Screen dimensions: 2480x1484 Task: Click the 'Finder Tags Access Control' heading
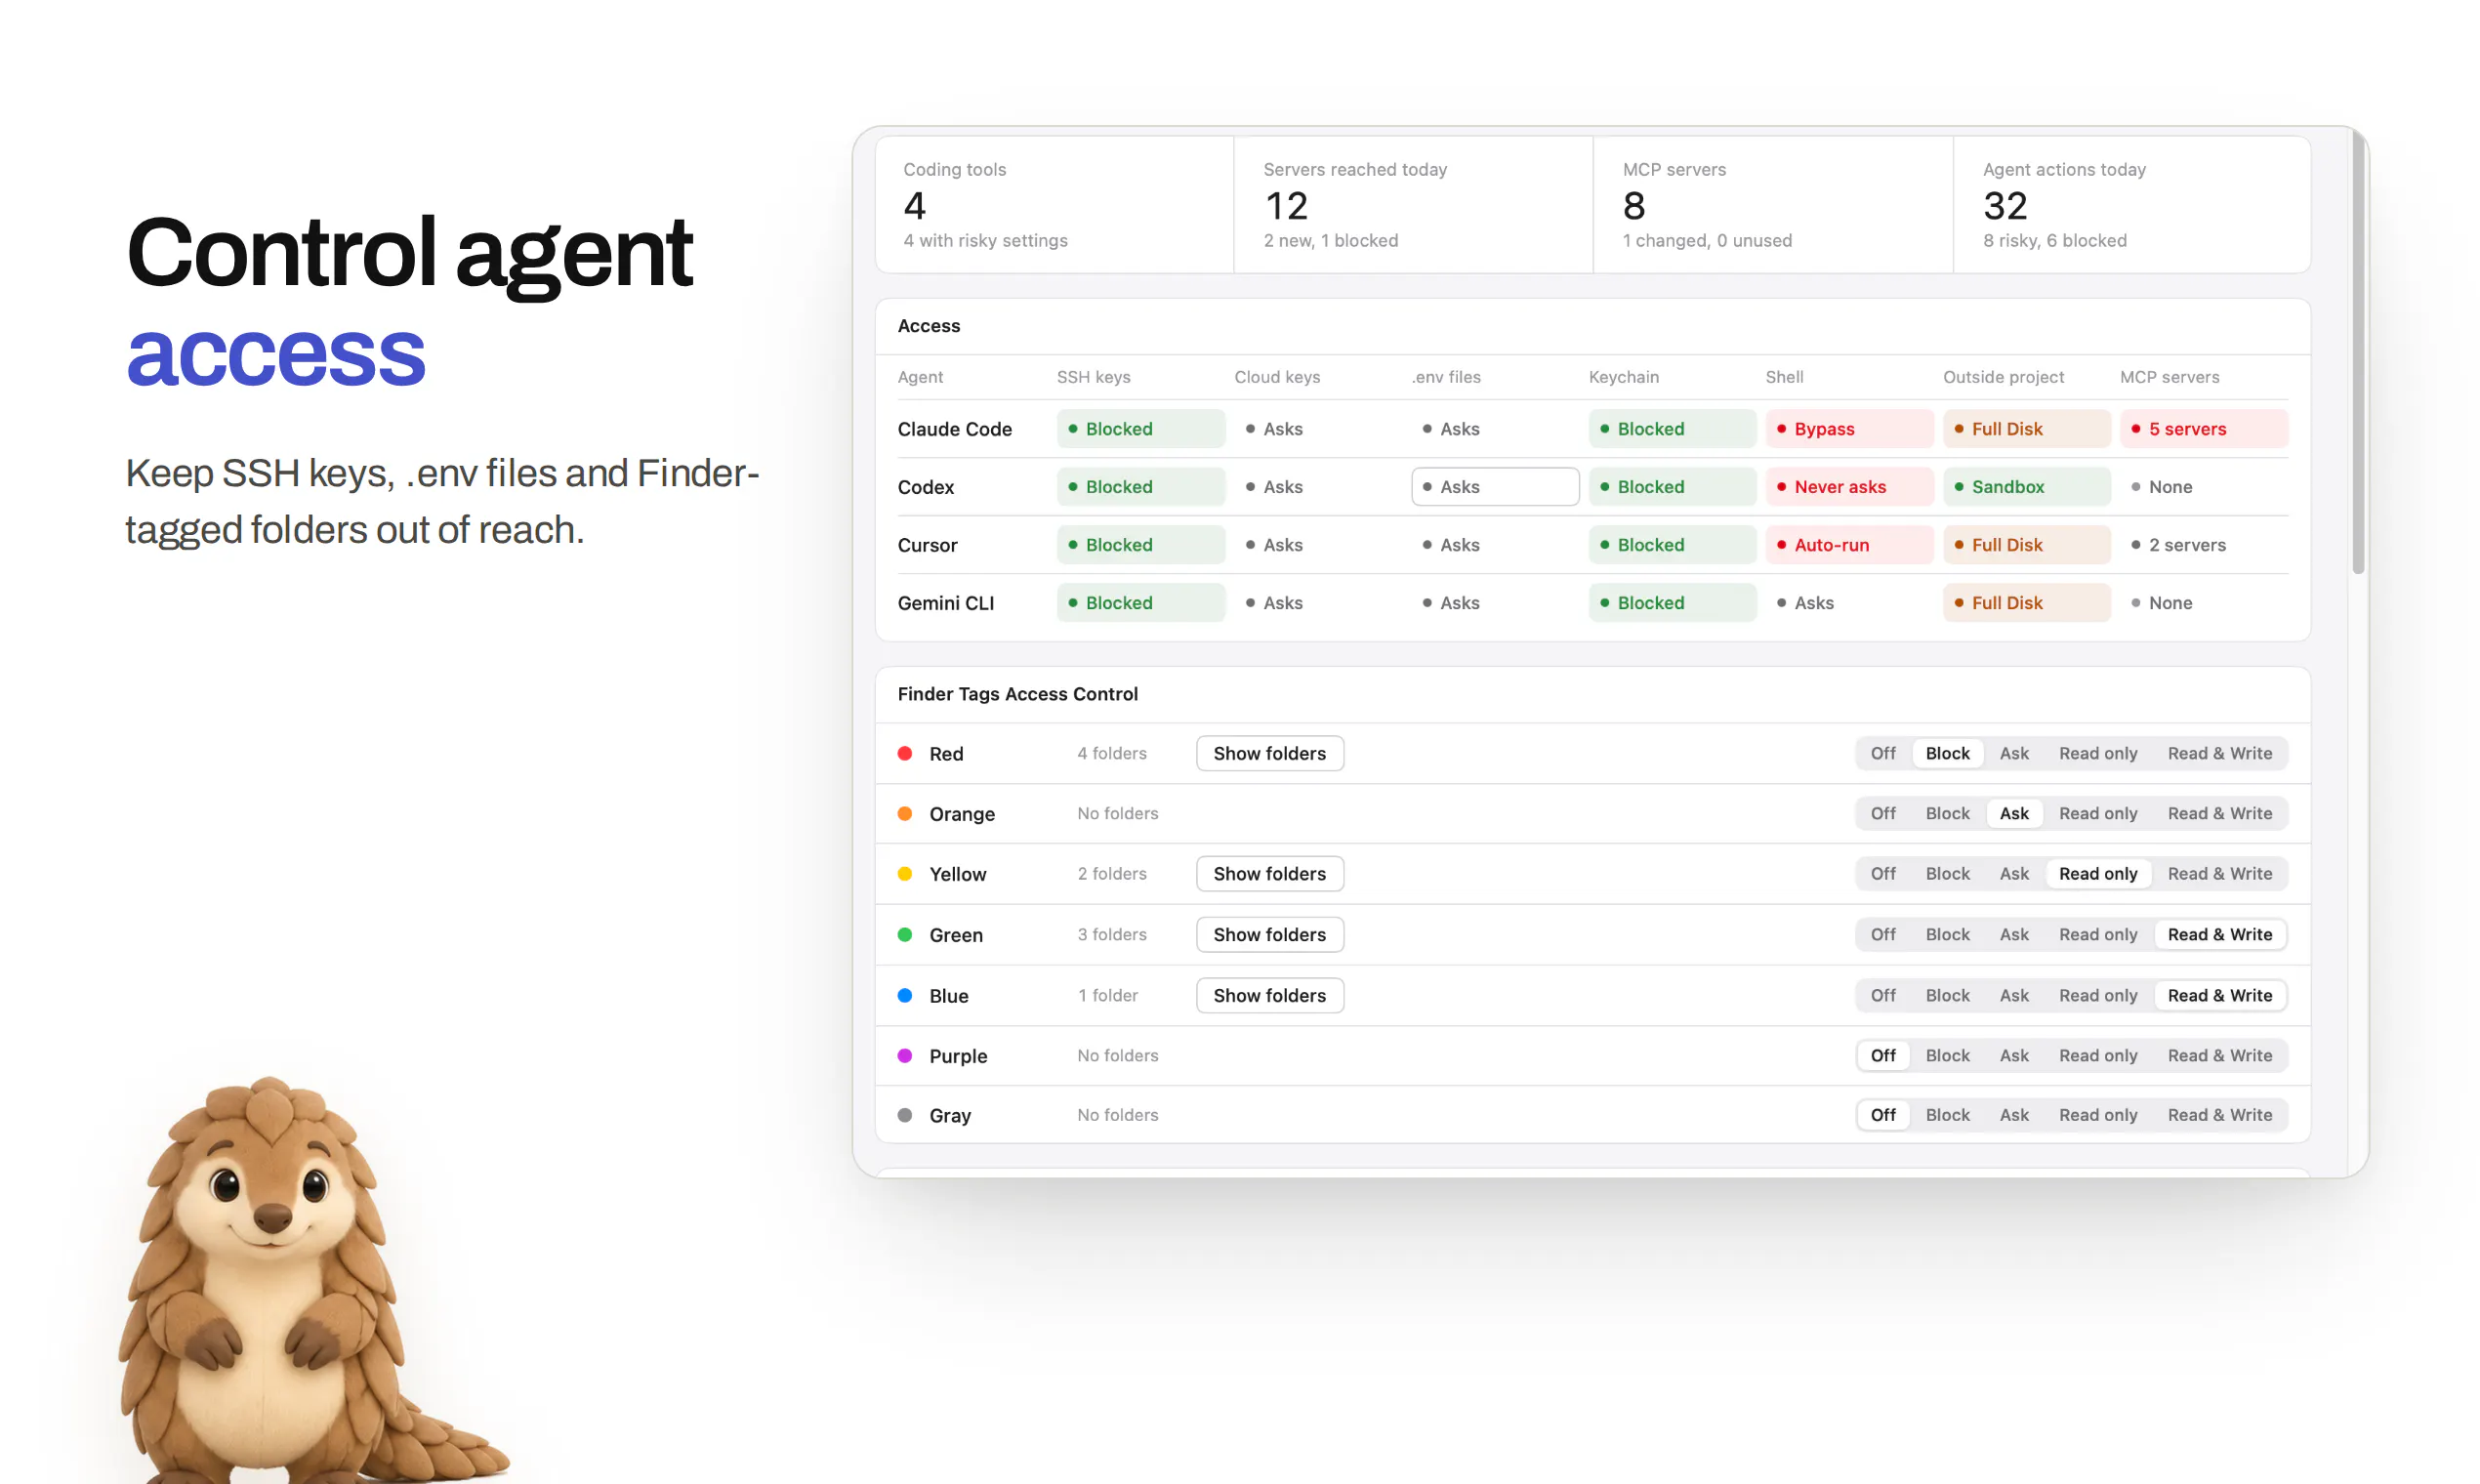pyautogui.click(x=1017, y=693)
